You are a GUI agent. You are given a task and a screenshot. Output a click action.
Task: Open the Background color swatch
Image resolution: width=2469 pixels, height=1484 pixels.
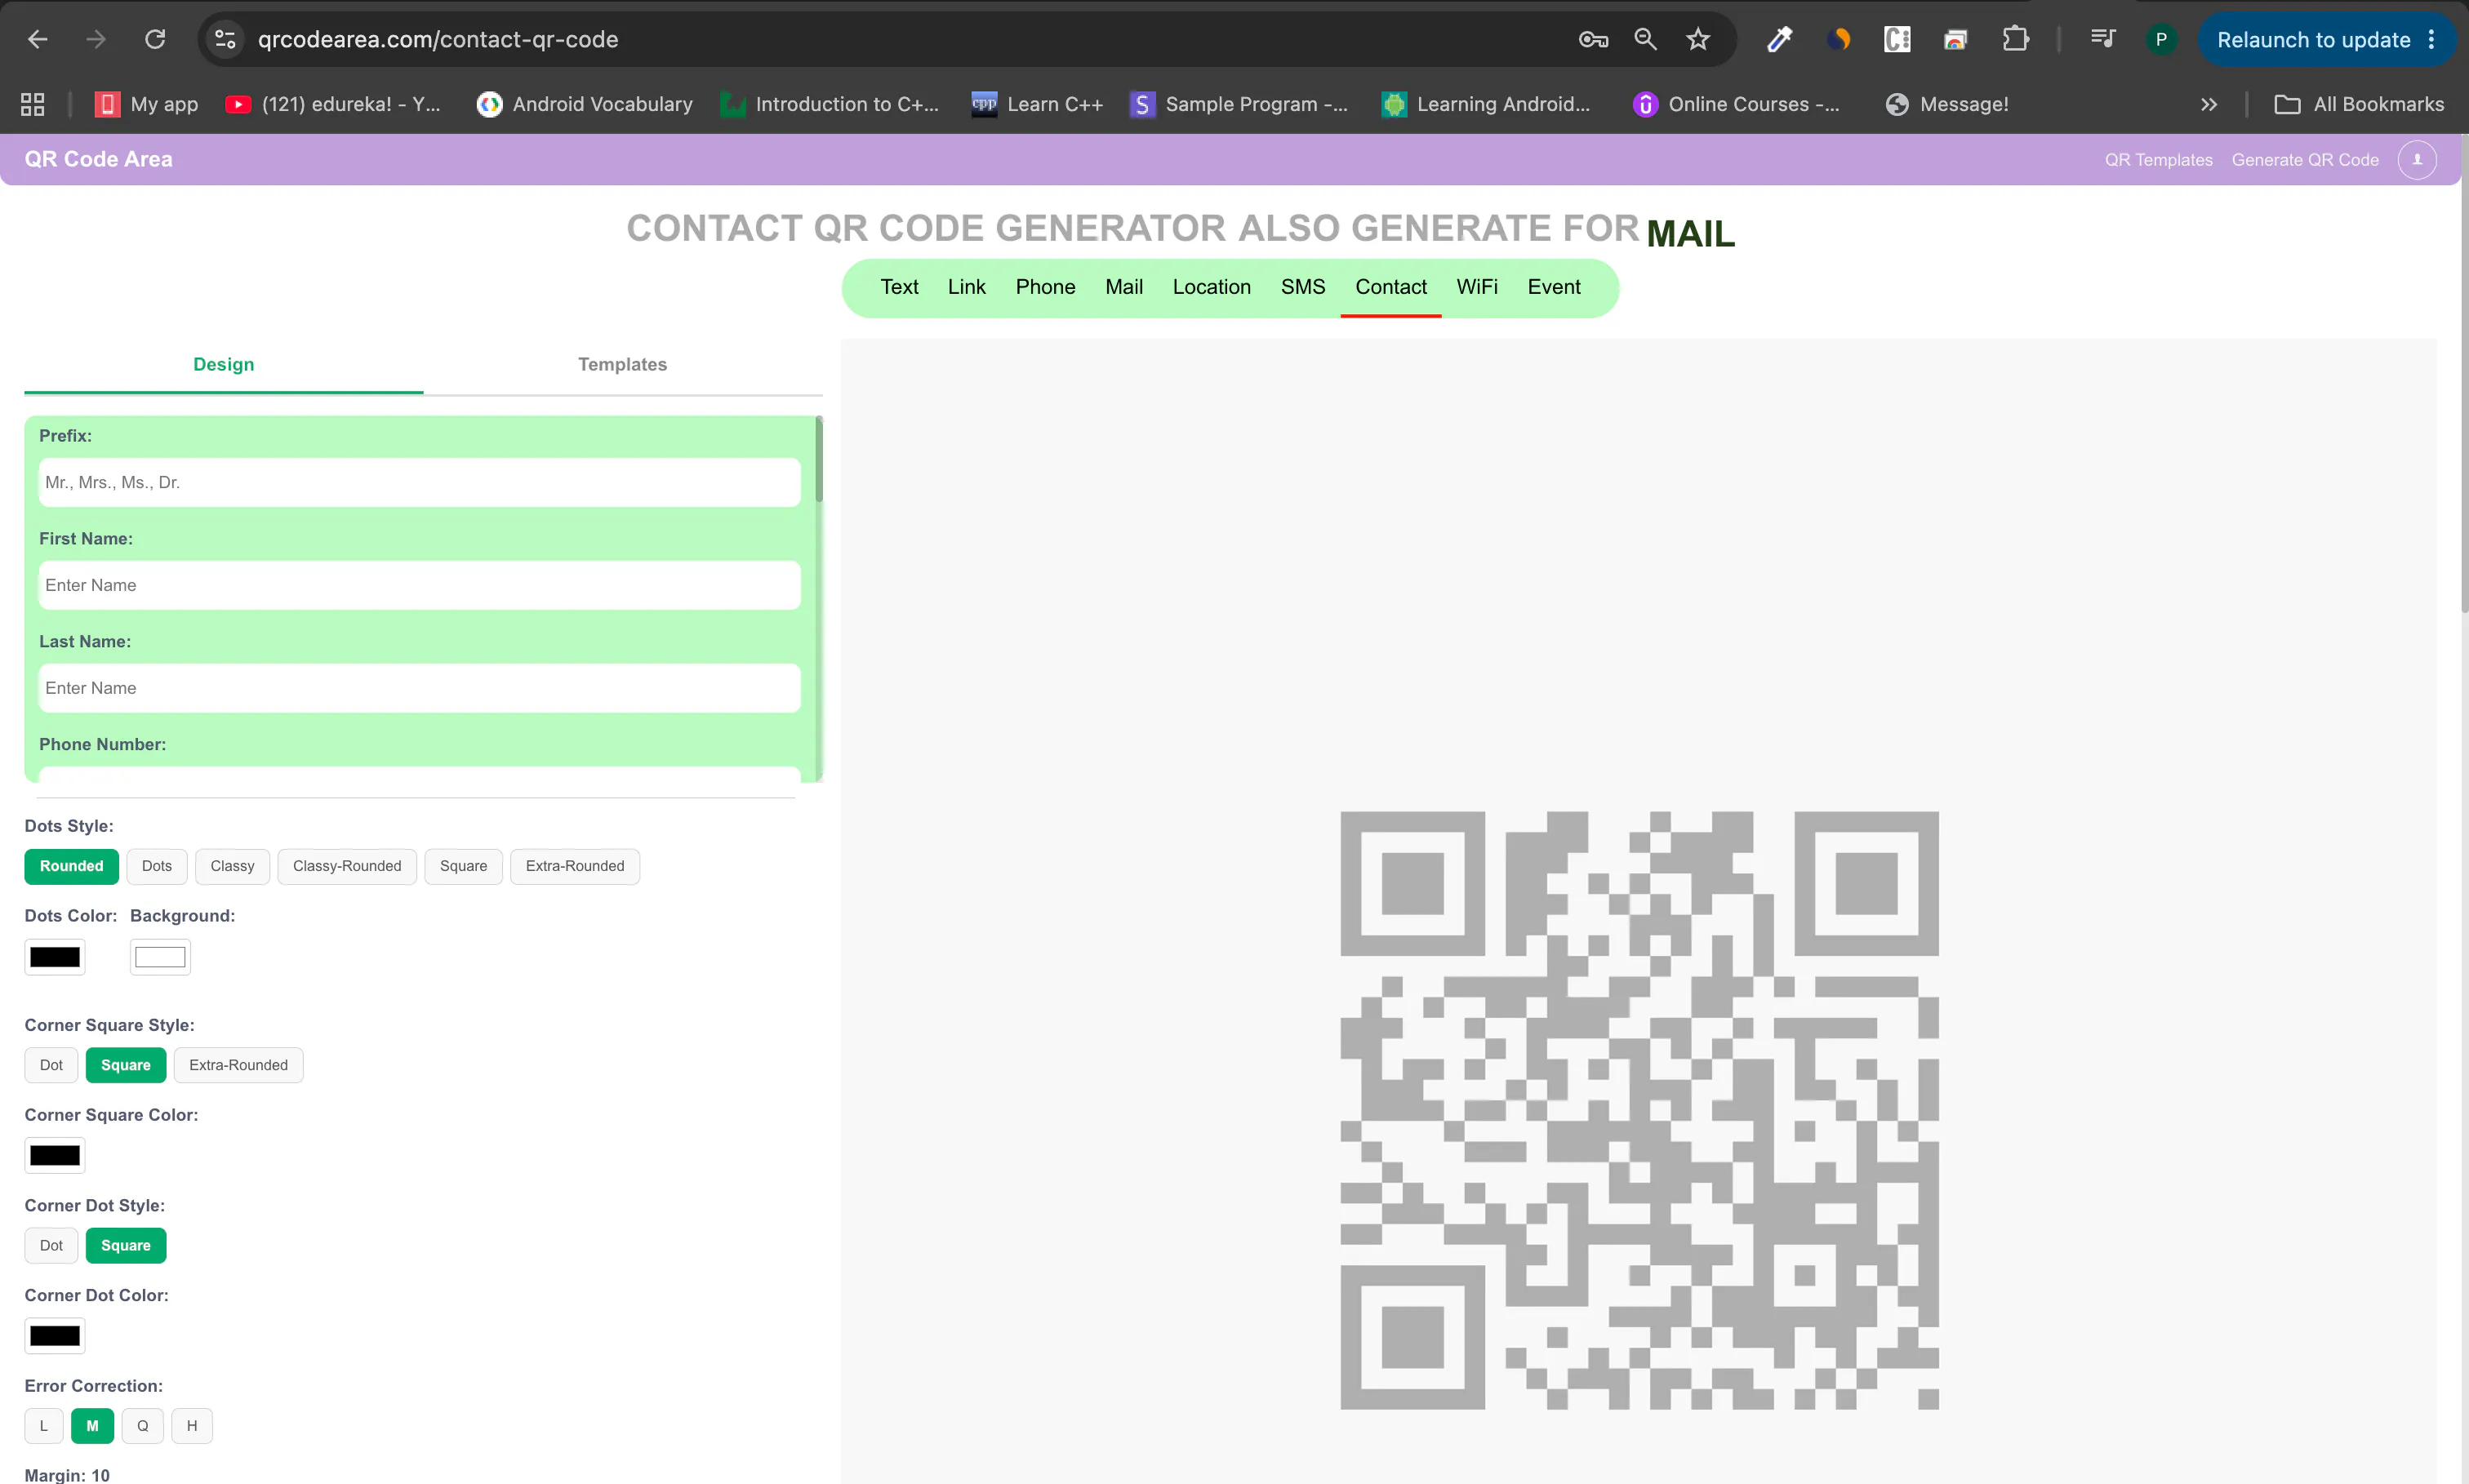tap(160, 957)
